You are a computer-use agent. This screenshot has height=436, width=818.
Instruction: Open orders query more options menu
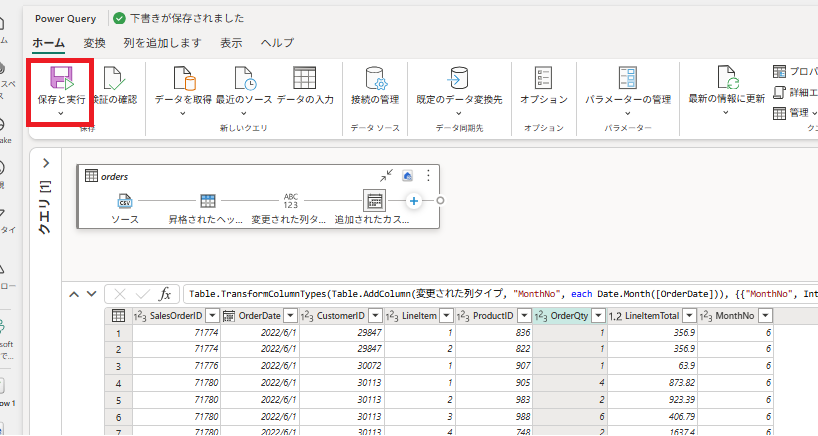pyautogui.click(x=428, y=176)
